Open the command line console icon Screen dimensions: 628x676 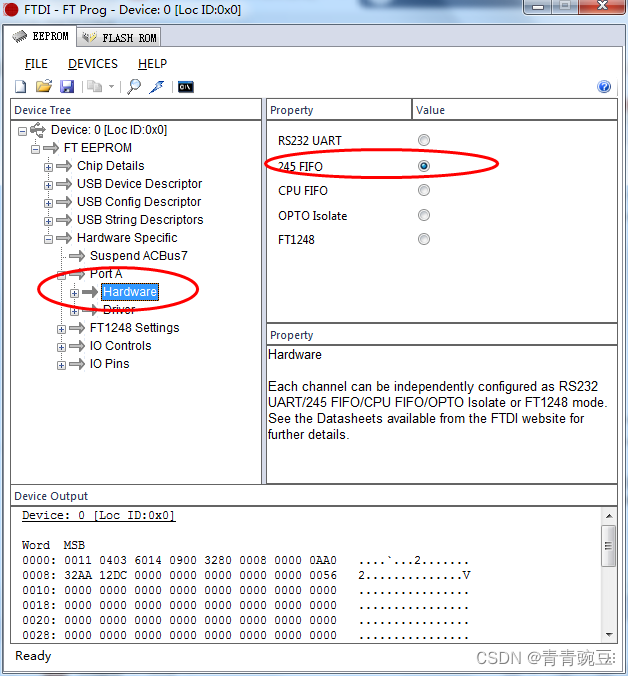(x=186, y=87)
